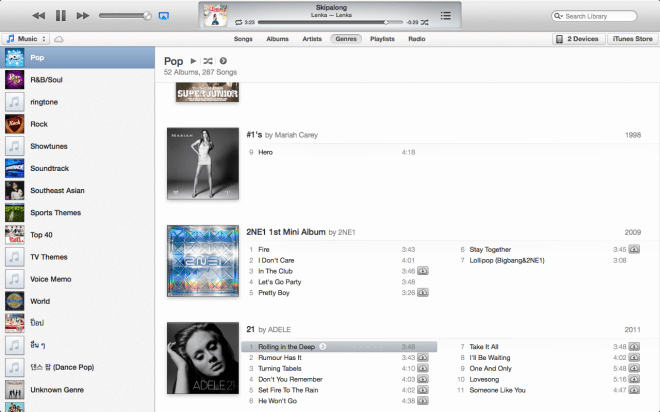Switch to the Playlists tab
This screenshot has width=660, height=412.
pos(381,39)
